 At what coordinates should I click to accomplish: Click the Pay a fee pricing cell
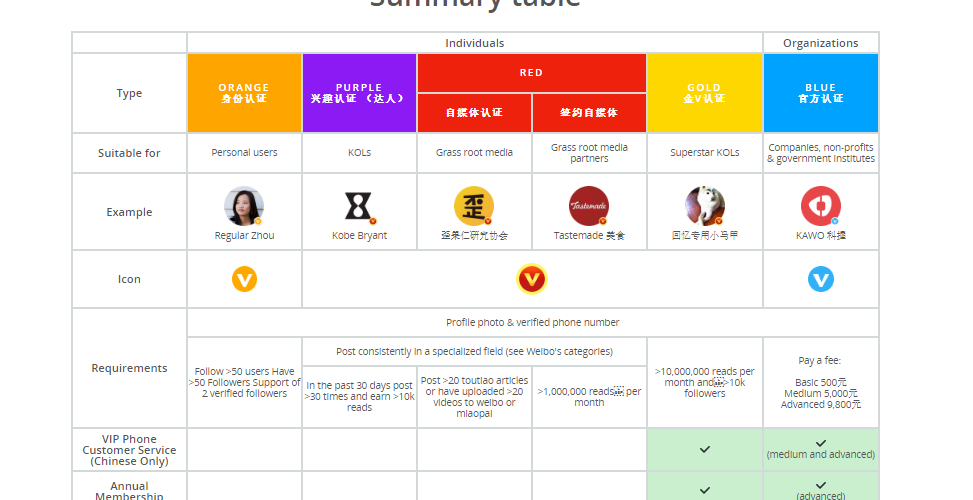click(821, 382)
